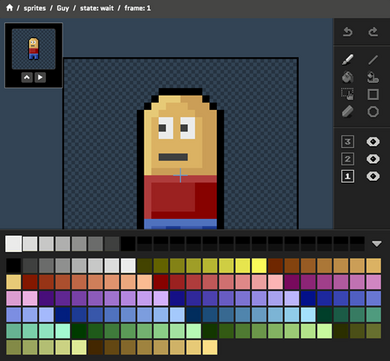This screenshot has height=361, width=390.
Task: Go to the sprites breadcrumb
Action: tap(35, 8)
